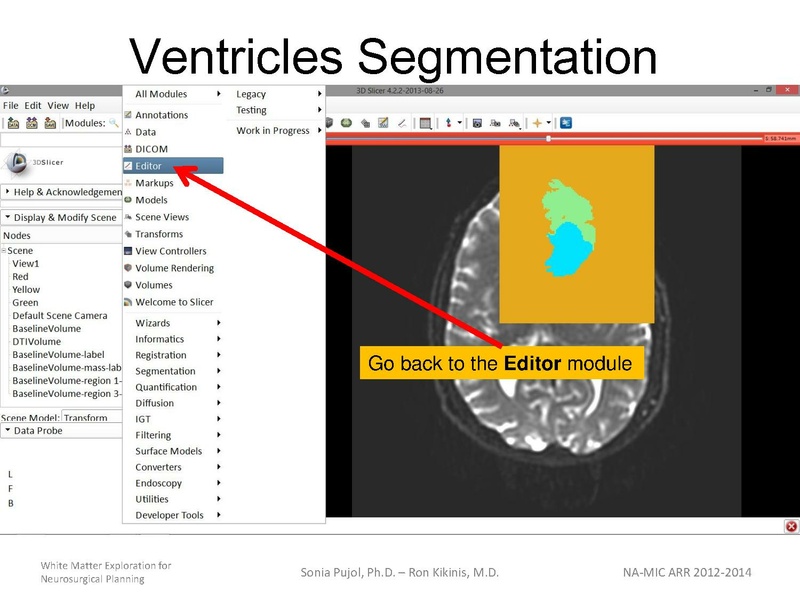Select the screenshot capture icon in toolbar

477,122
